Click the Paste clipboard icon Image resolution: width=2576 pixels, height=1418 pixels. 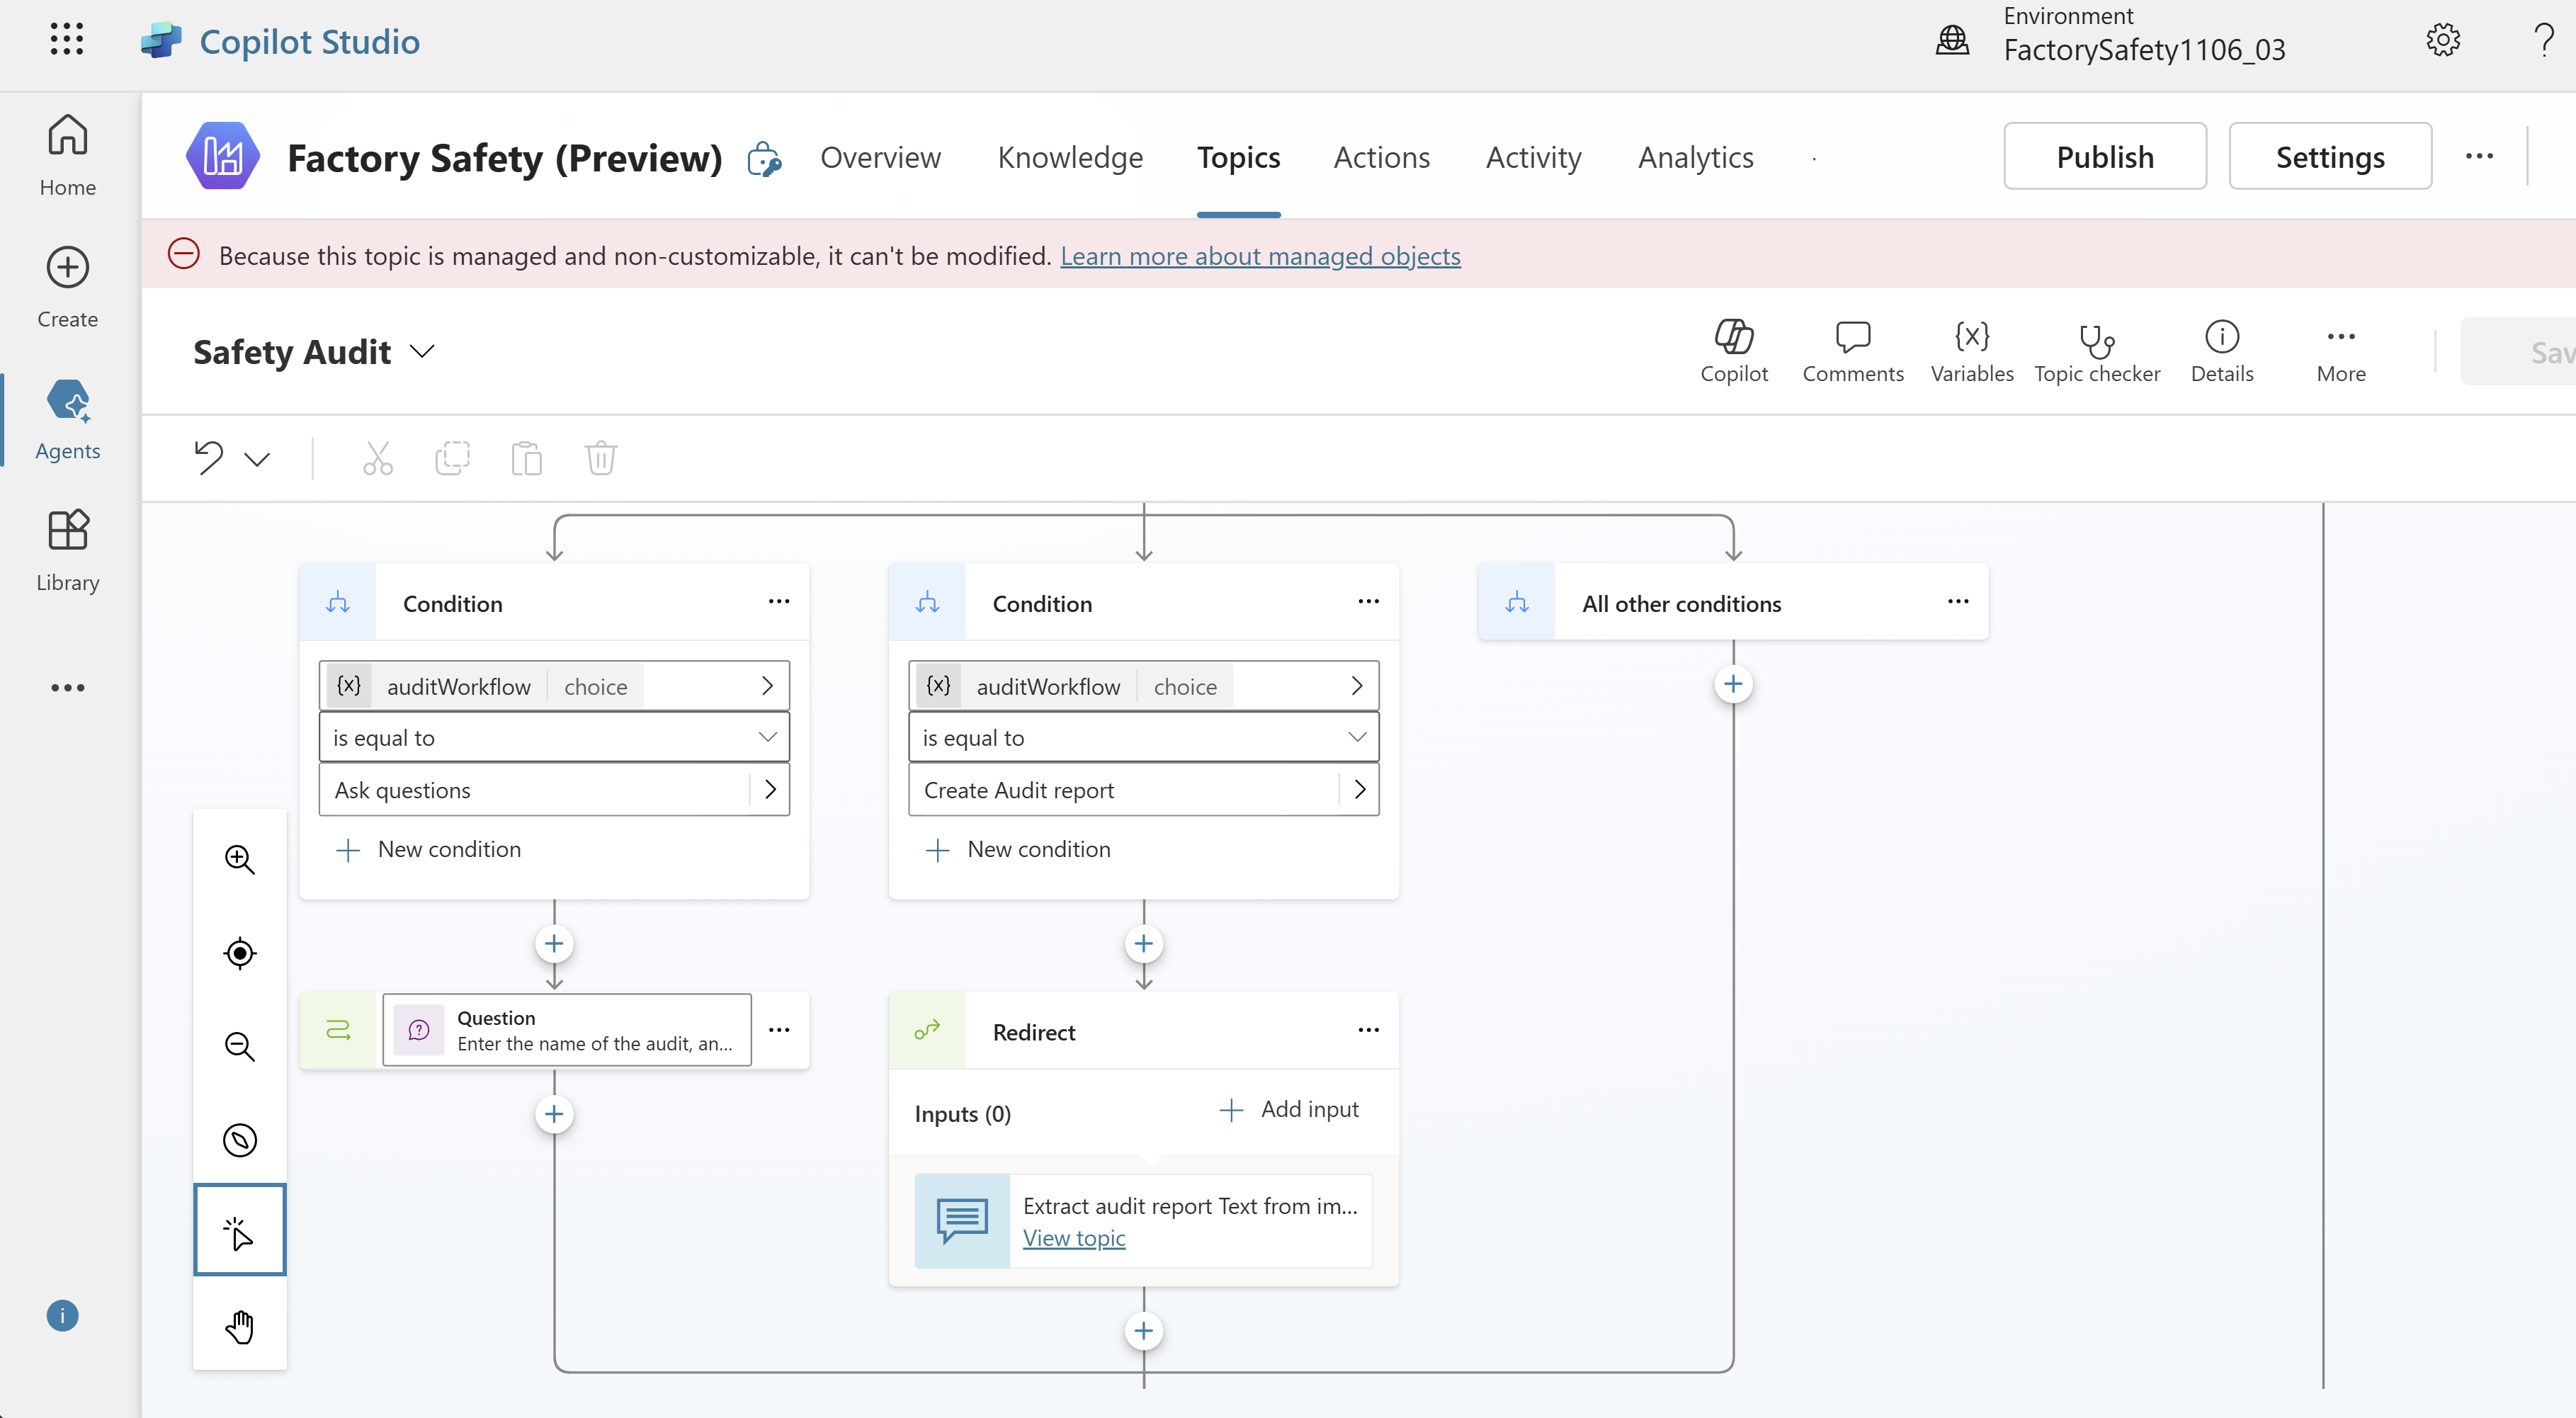click(x=527, y=458)
